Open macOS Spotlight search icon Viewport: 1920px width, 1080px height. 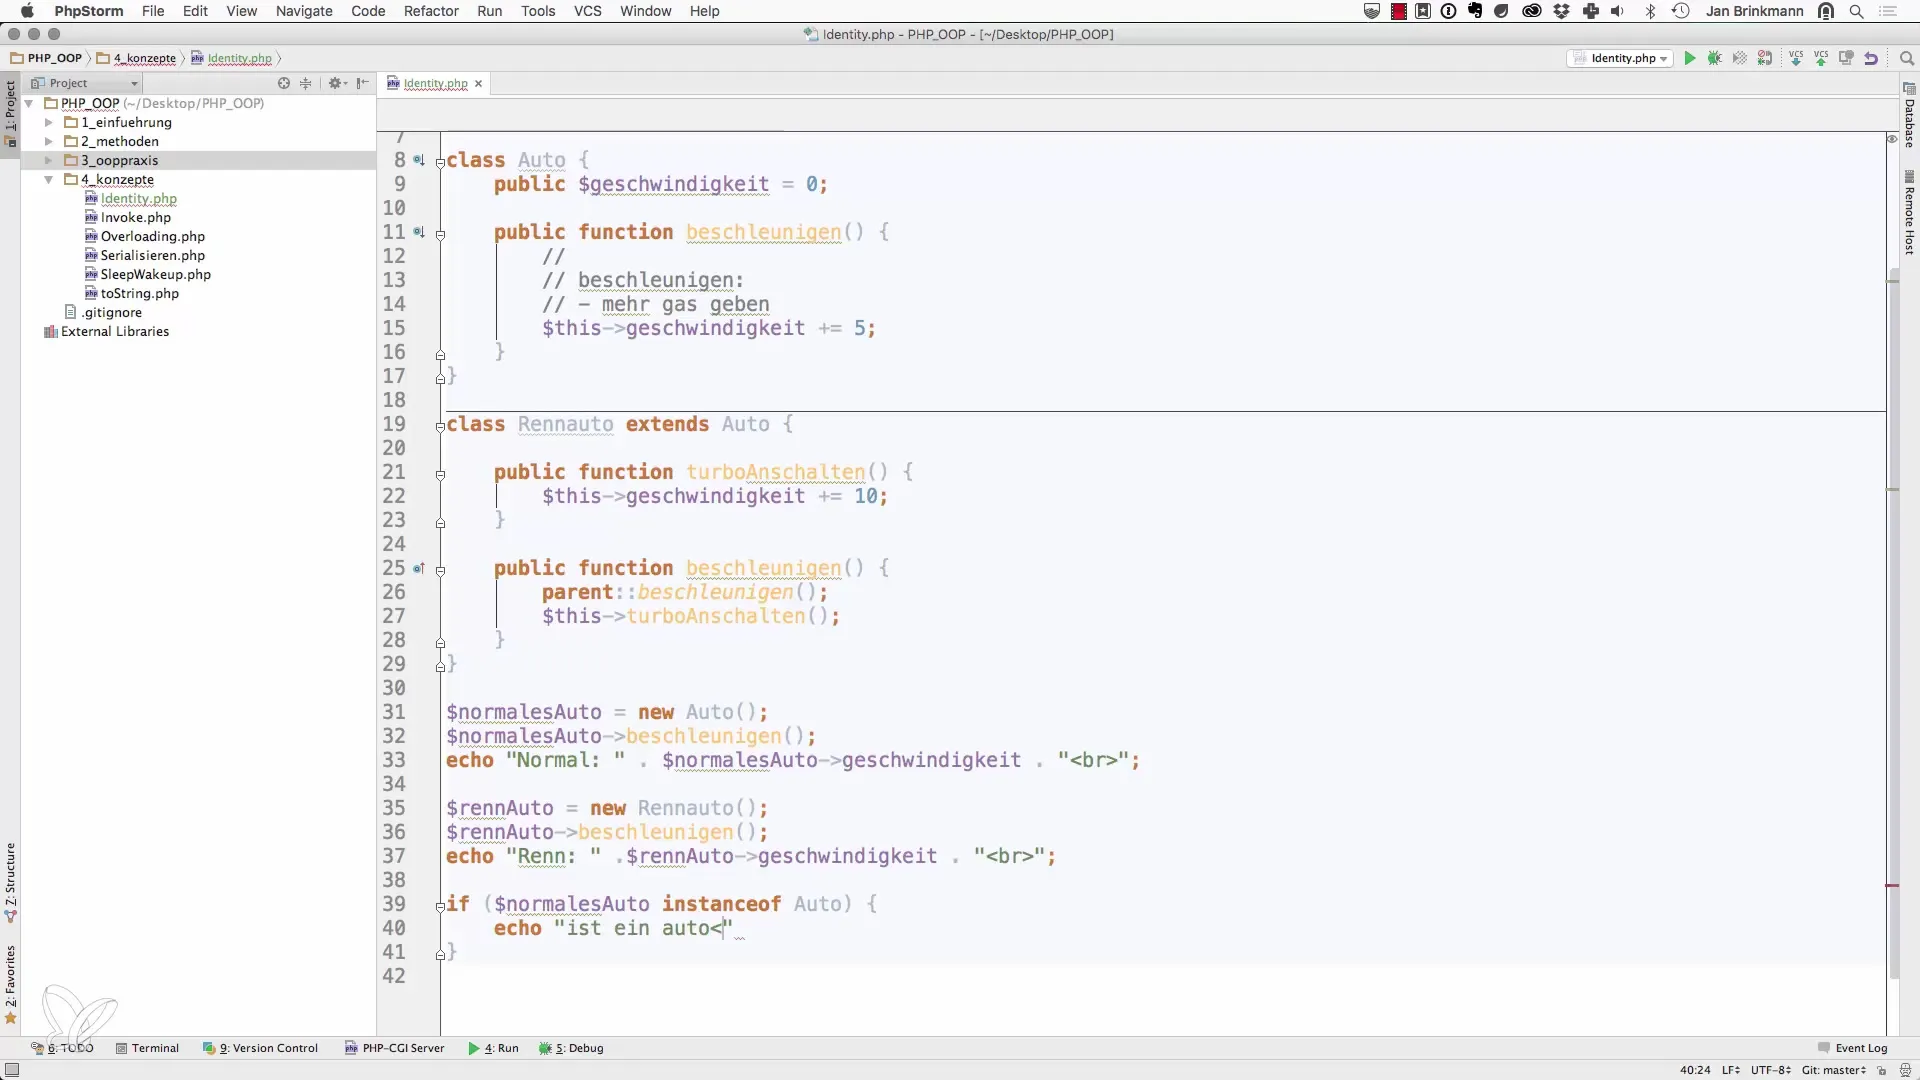click(1856, 11)
